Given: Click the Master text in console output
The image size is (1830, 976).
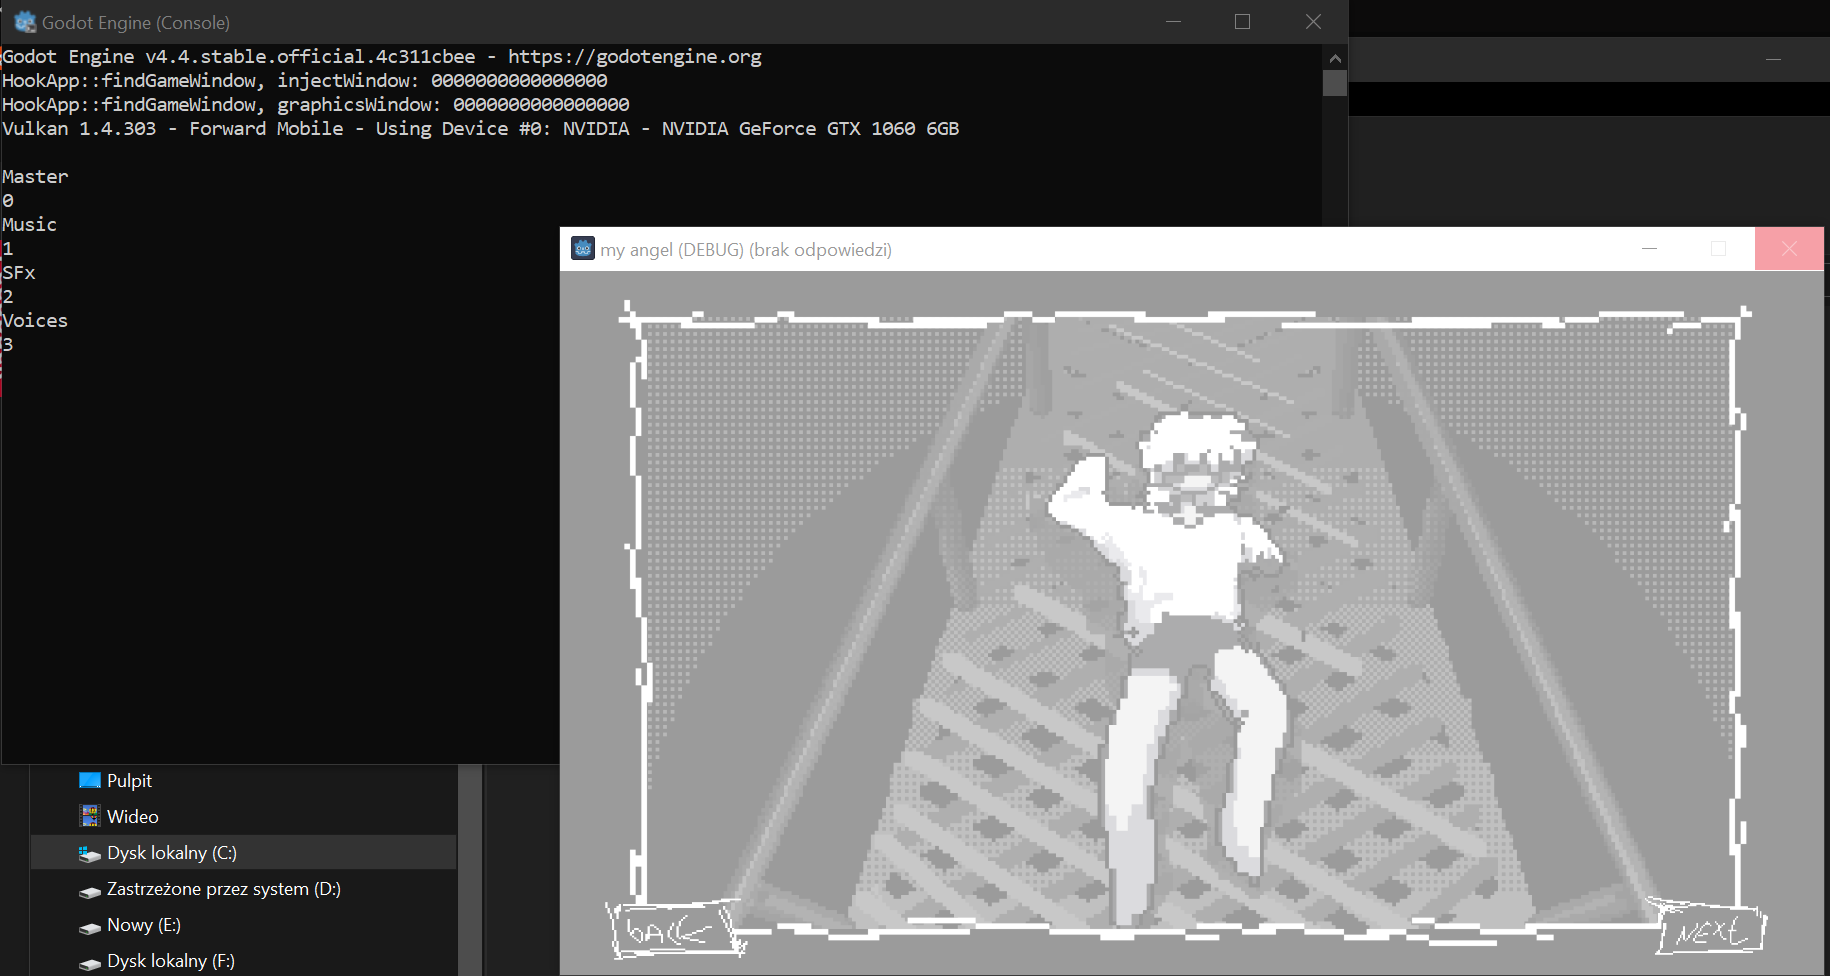Looking at the screenshot, I should 35,176.
